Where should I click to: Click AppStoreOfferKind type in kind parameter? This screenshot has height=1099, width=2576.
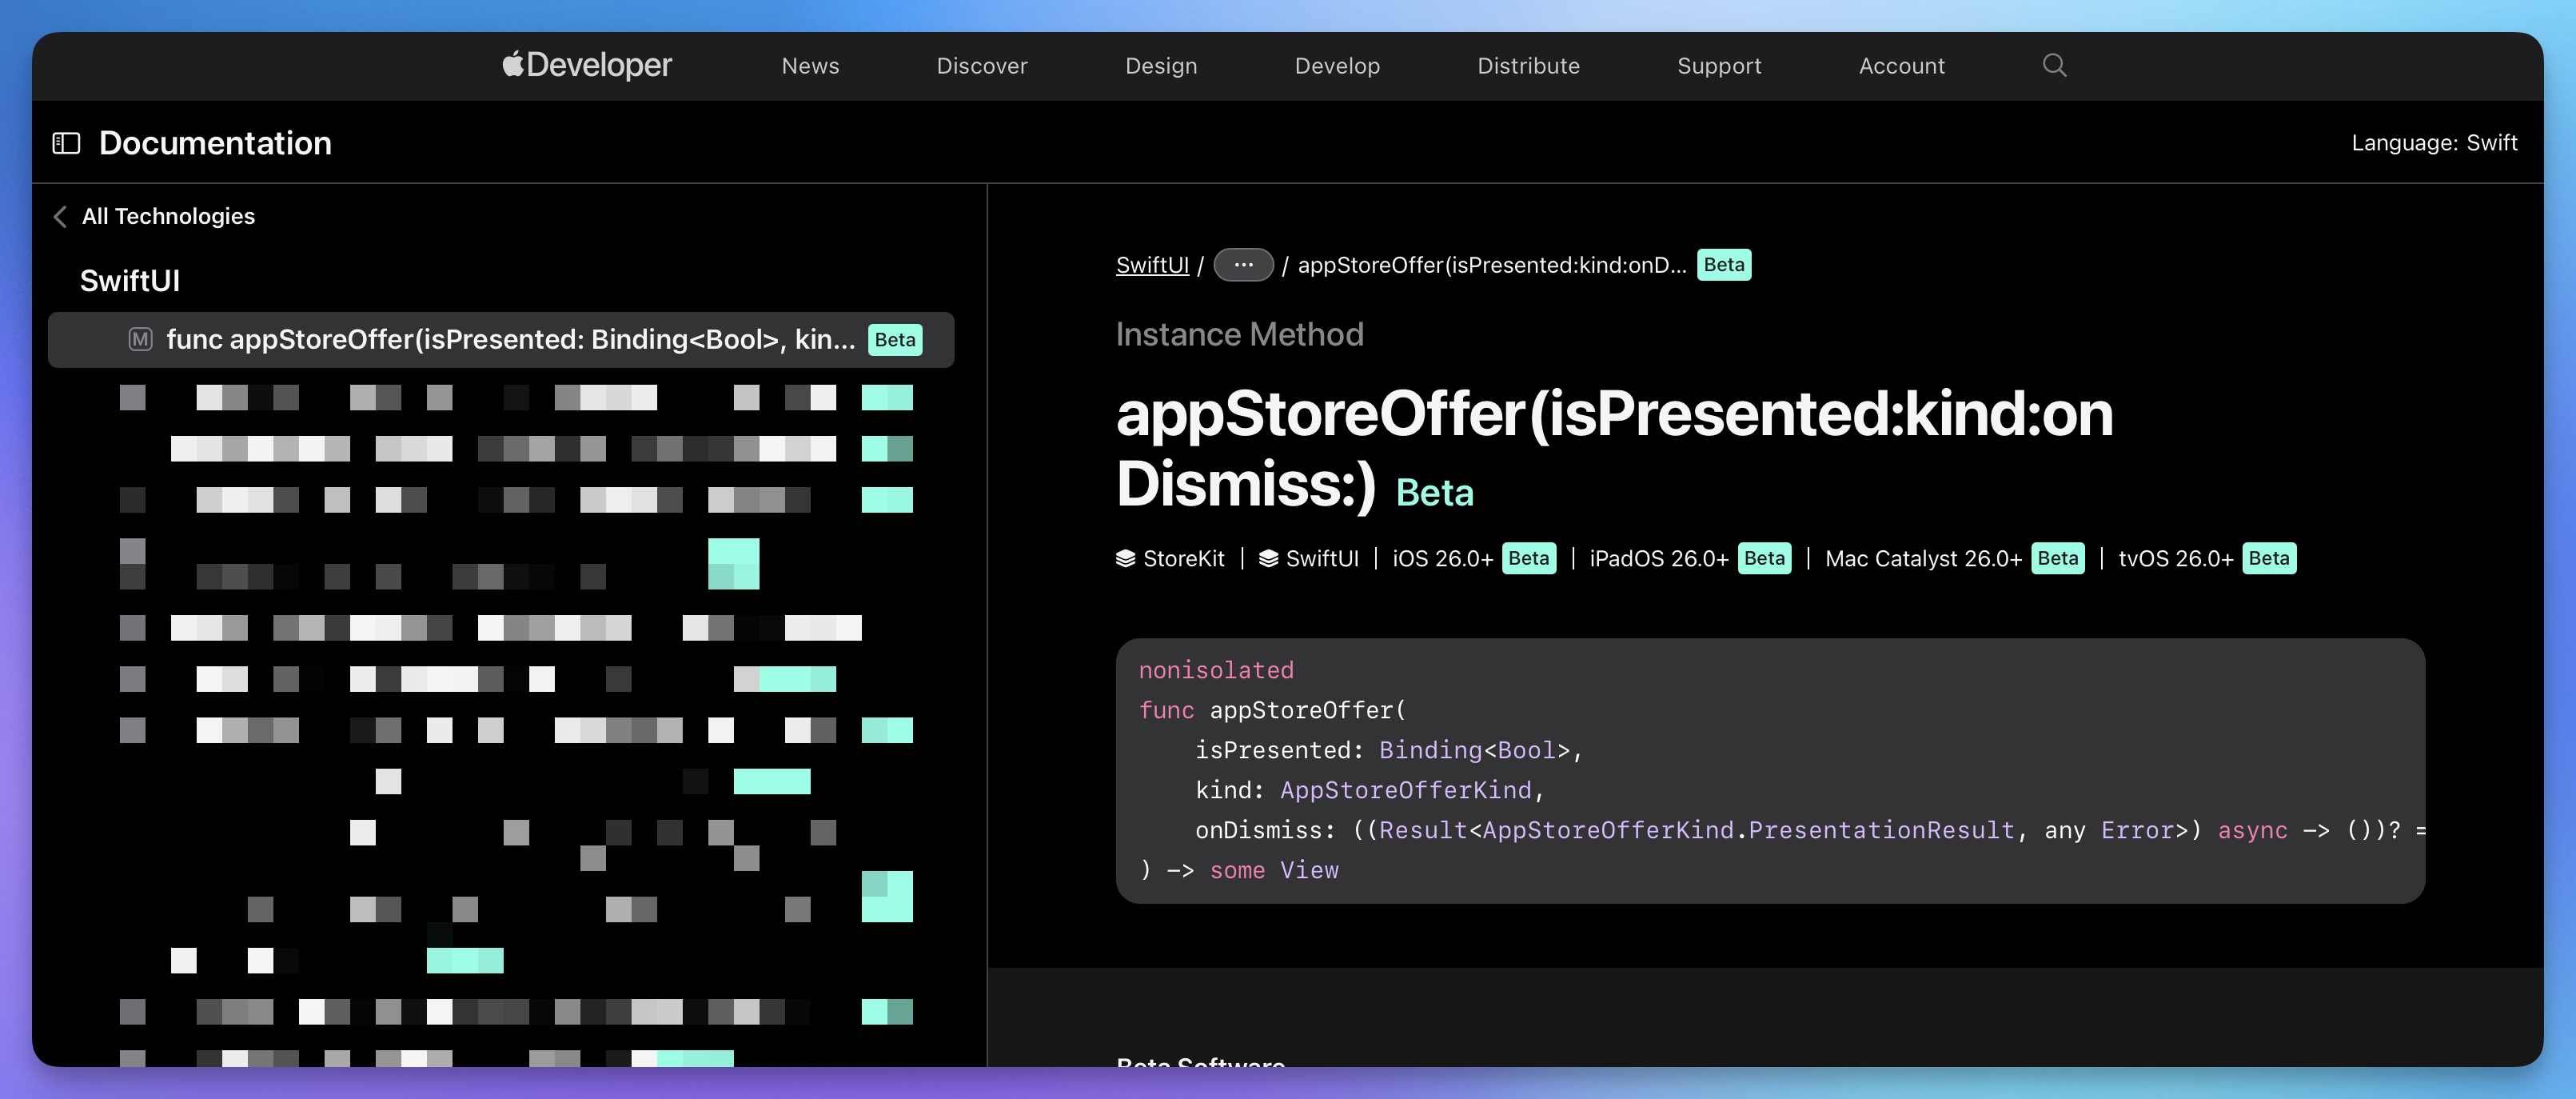pos(1405,790)
